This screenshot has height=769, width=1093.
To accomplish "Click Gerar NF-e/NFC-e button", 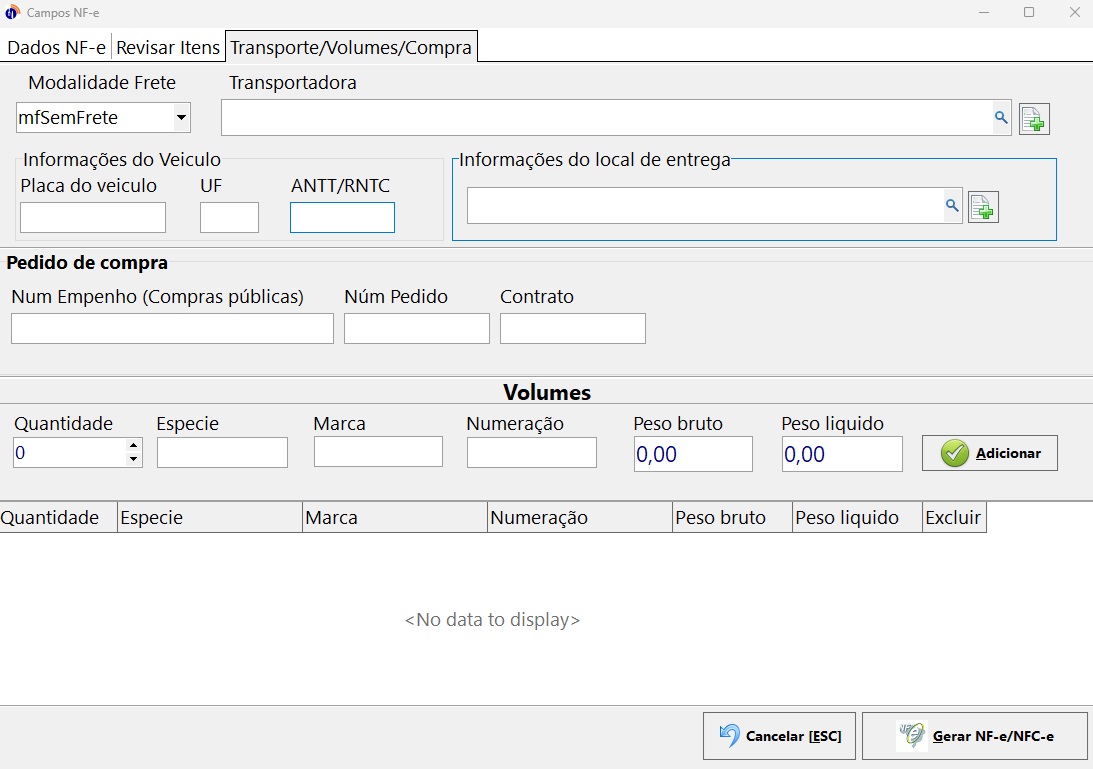I will 974,737.
